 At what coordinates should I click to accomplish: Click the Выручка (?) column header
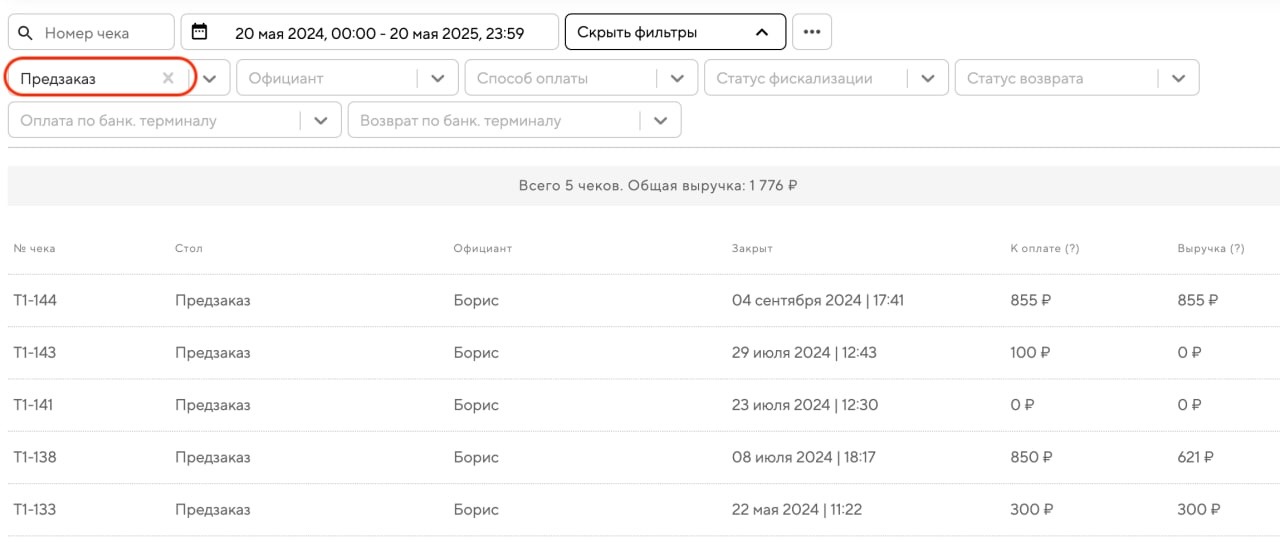[1210, 248]
